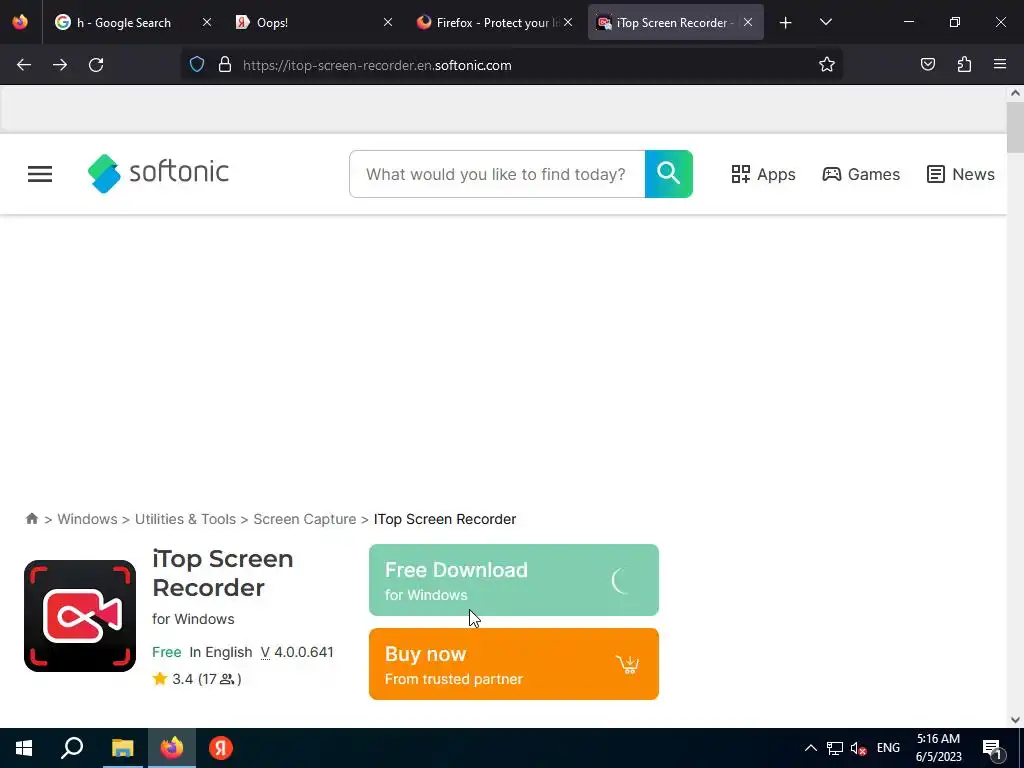Expand the list all tabs dropdown
The width and height of the screenshot is (1024, 768).
click(825, 22)
